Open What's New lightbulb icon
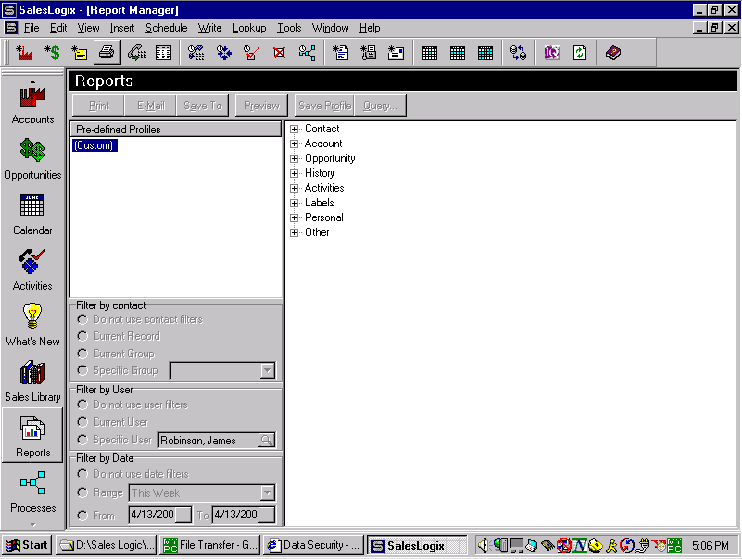 point(33,325)
